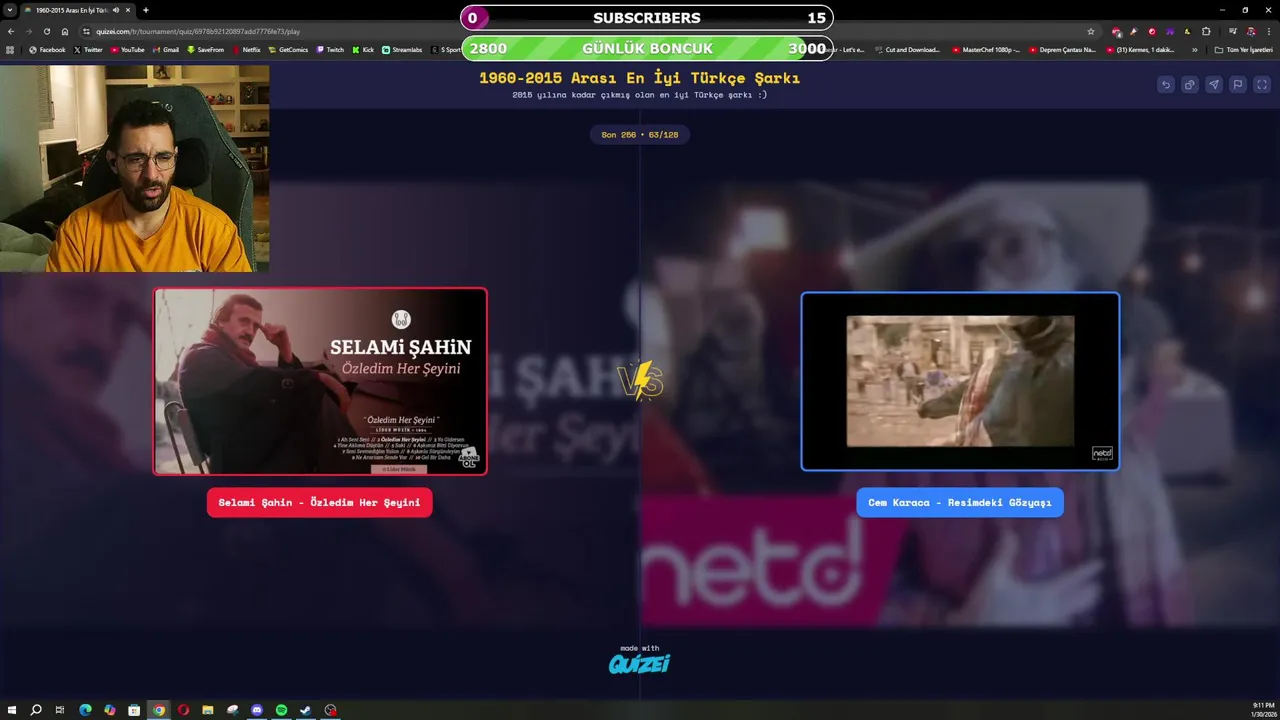Open a new browser tab

tap(146, 10)
